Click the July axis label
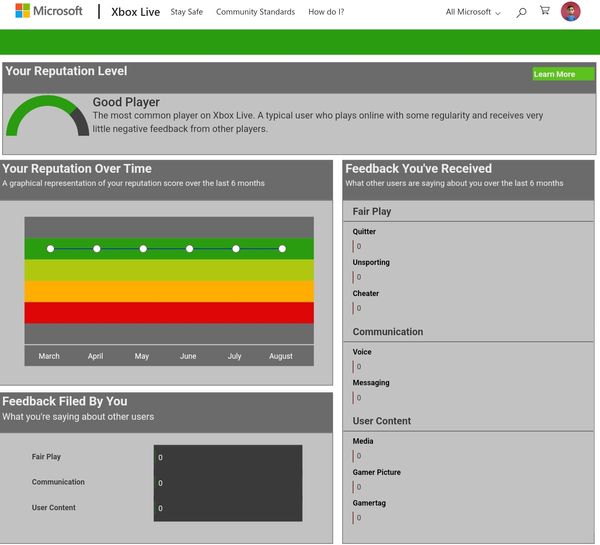This screenshot has width=600, height=545. coord(234,356)
